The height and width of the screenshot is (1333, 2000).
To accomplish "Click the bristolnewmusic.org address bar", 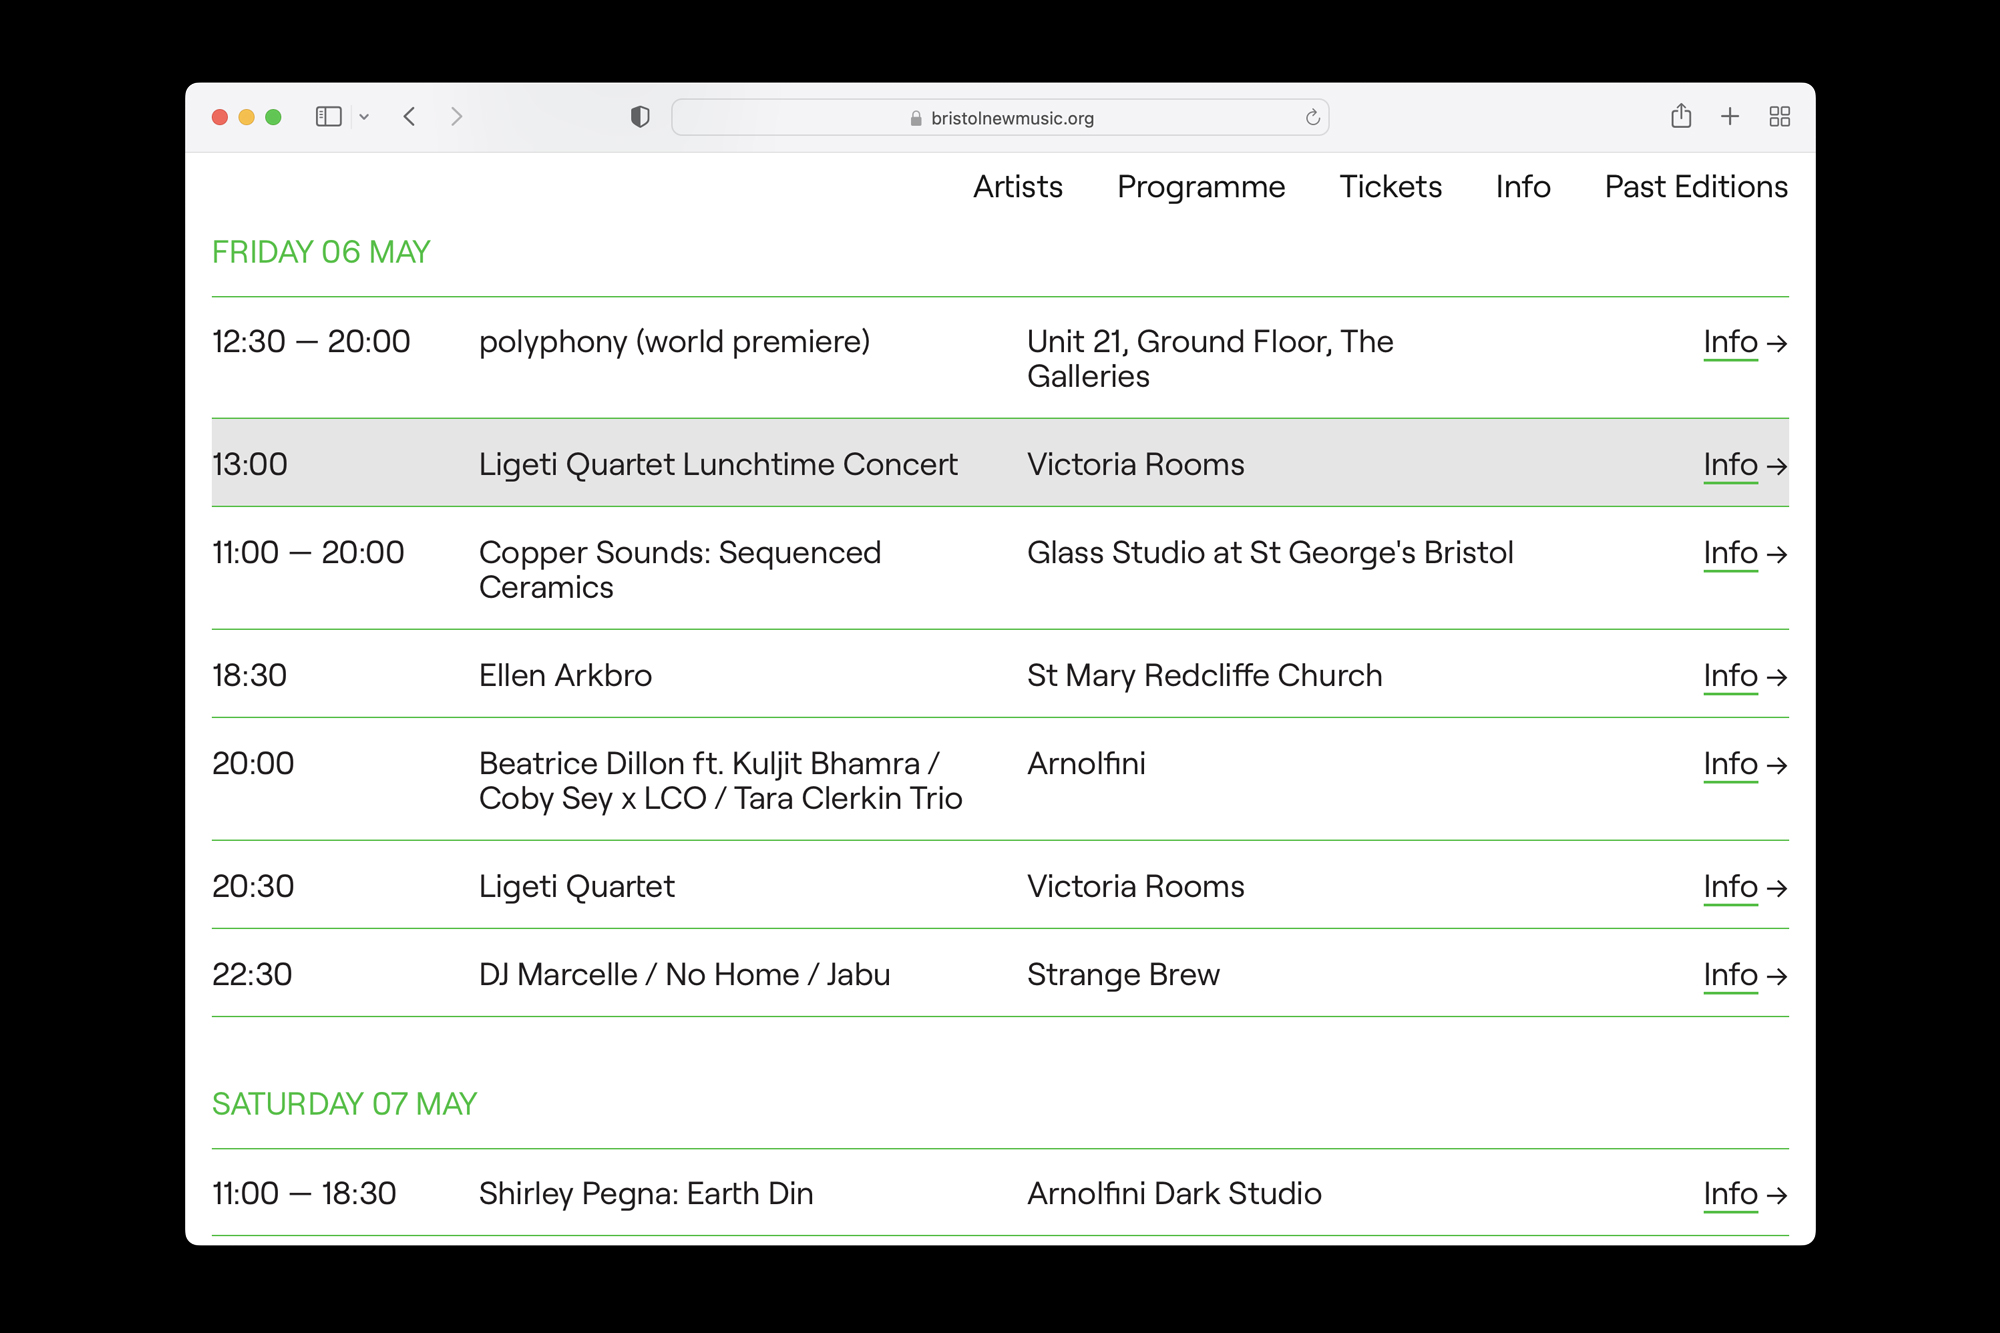I will 1000,118.
